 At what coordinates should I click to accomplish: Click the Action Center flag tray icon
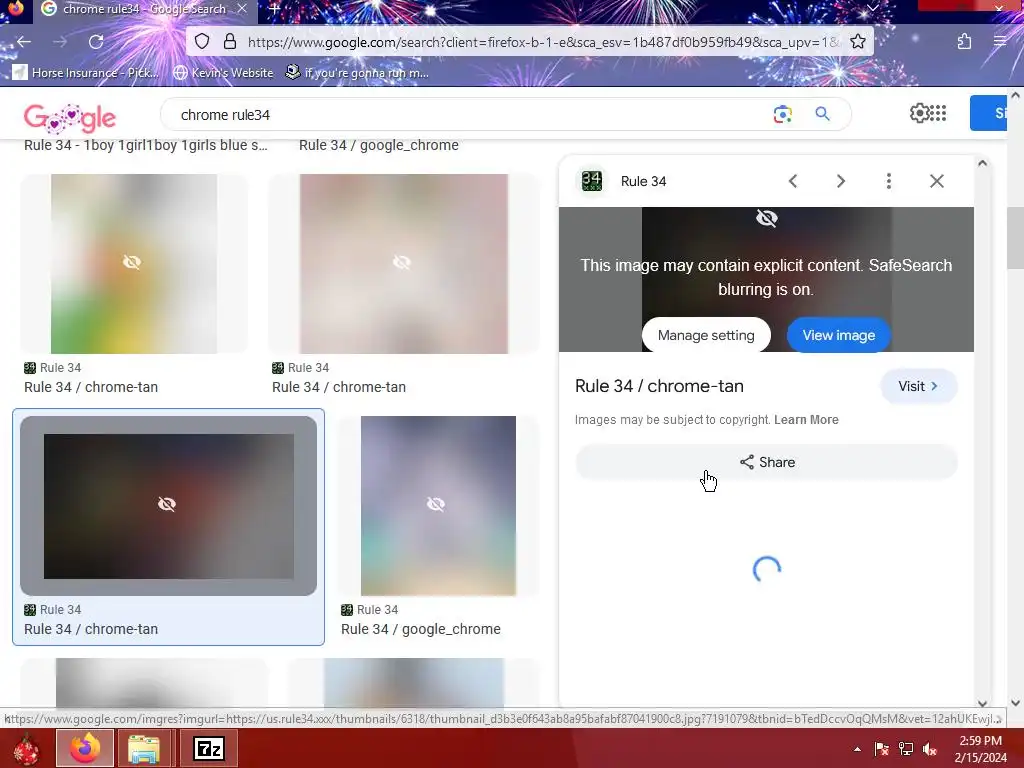click(x=881, y=749)
